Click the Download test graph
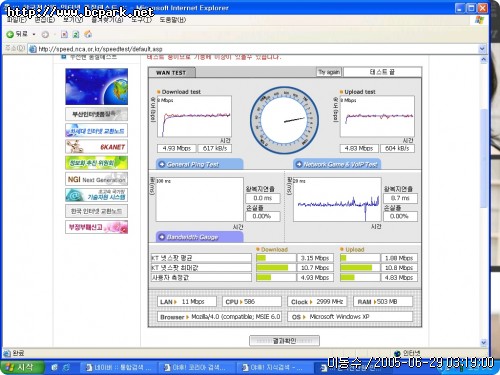Screen dimensions: 500x375 pyautogui.click(x=194, y=116)
